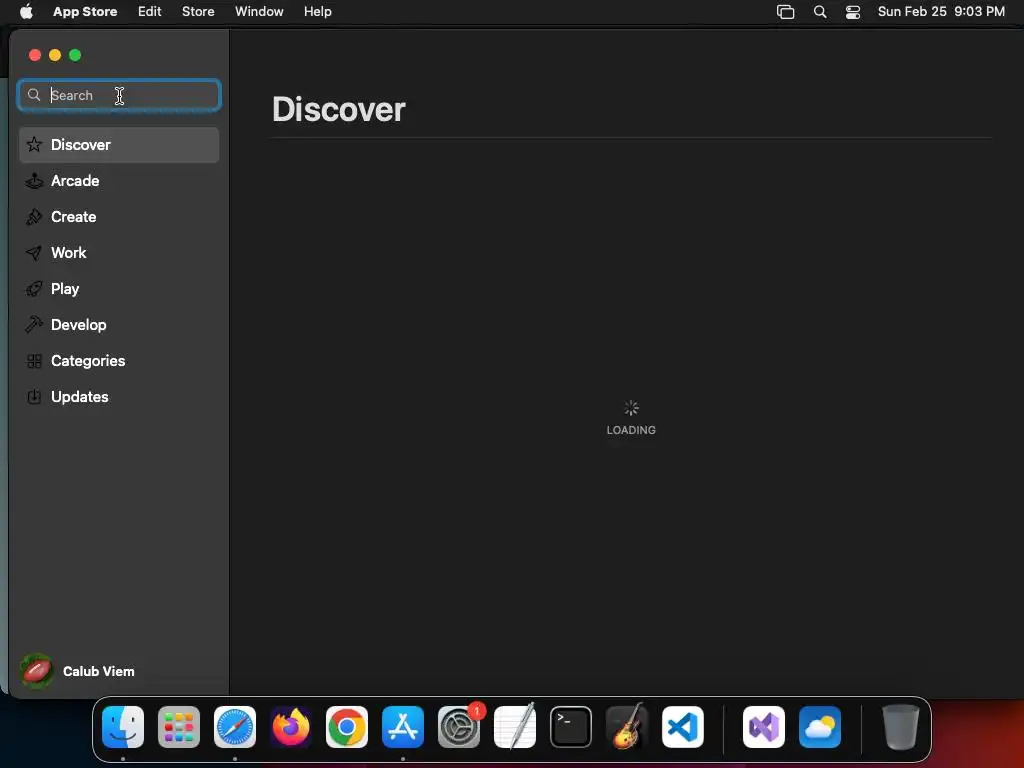The image size is (1024, 768).
Task: Open TextEdit from the Dock
Action: 515,727
